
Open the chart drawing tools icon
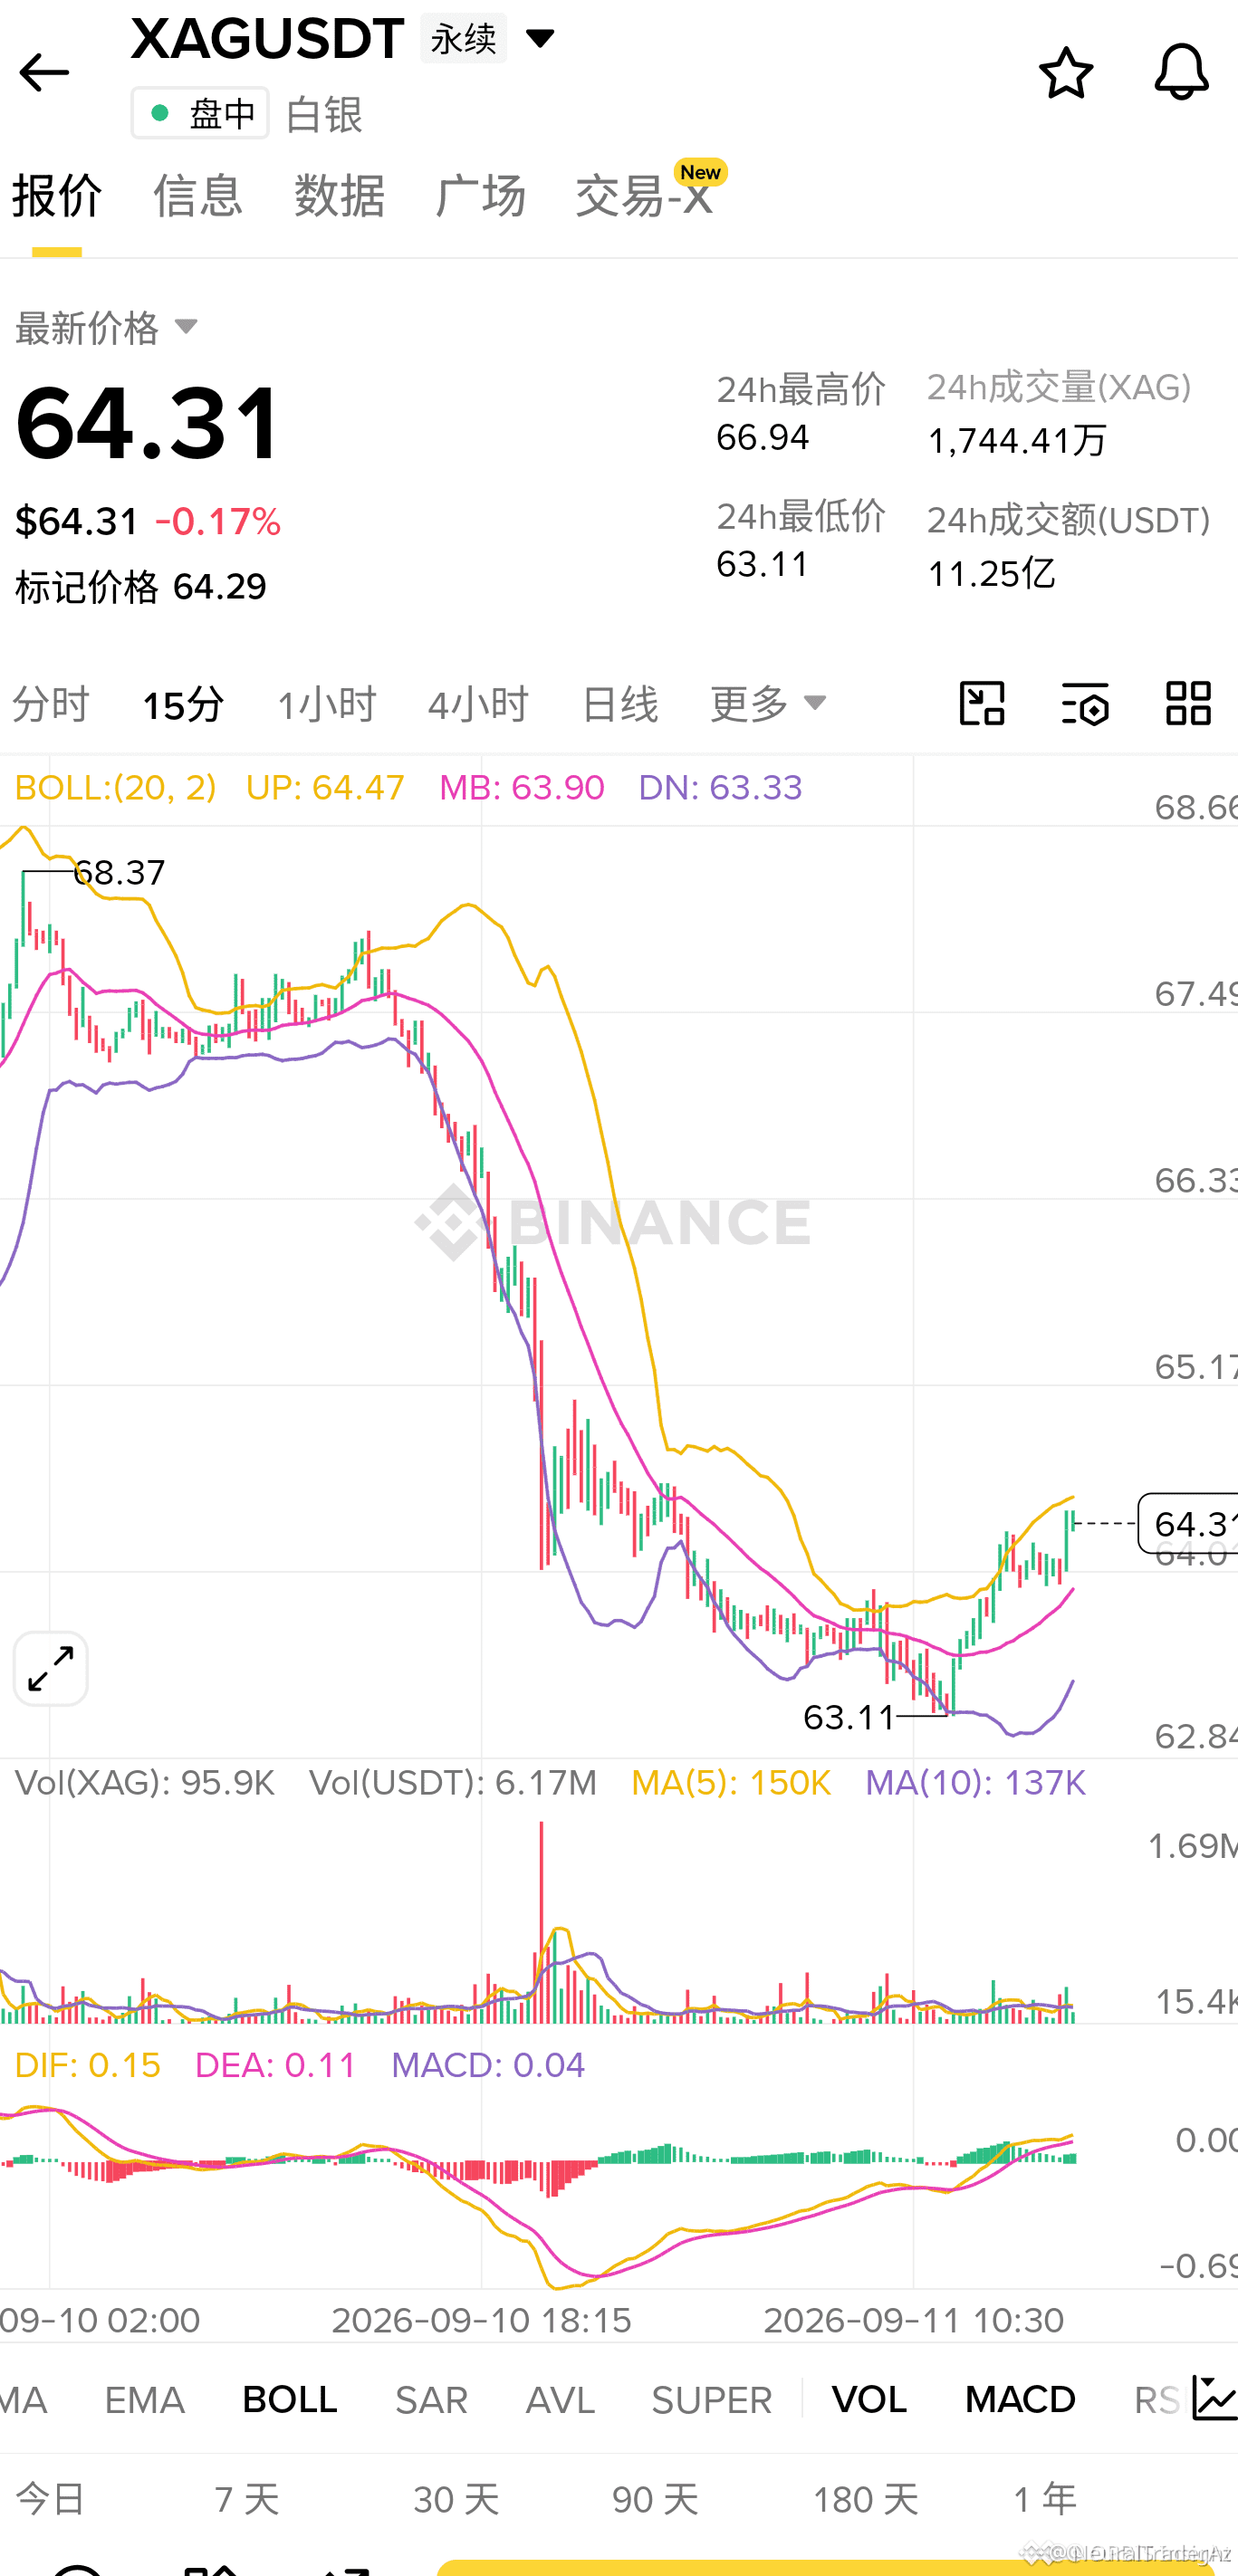click(982, 703)
